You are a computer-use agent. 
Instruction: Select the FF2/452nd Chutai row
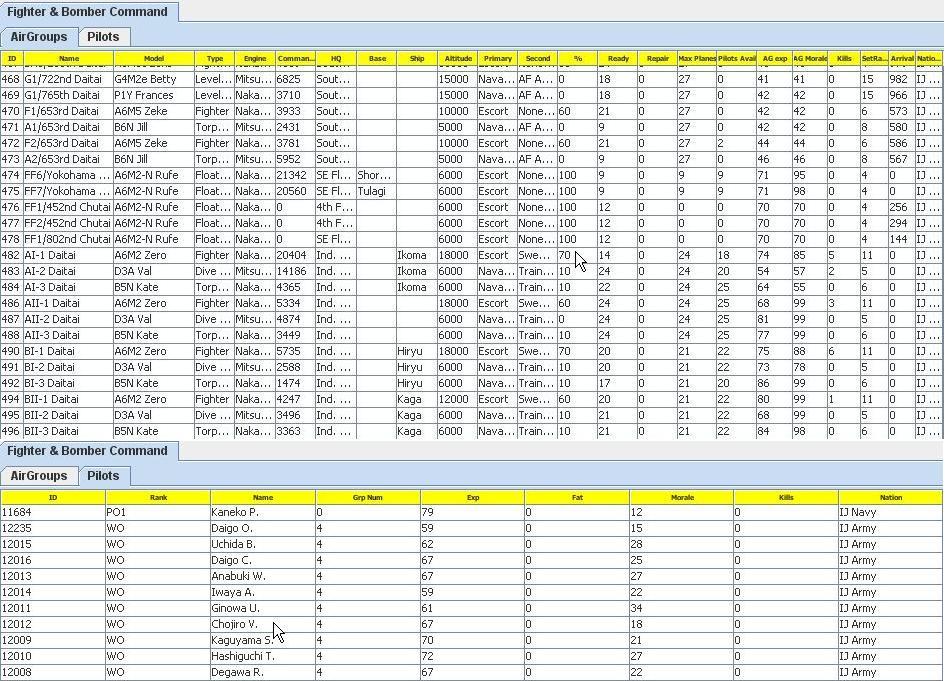(471, 223)
